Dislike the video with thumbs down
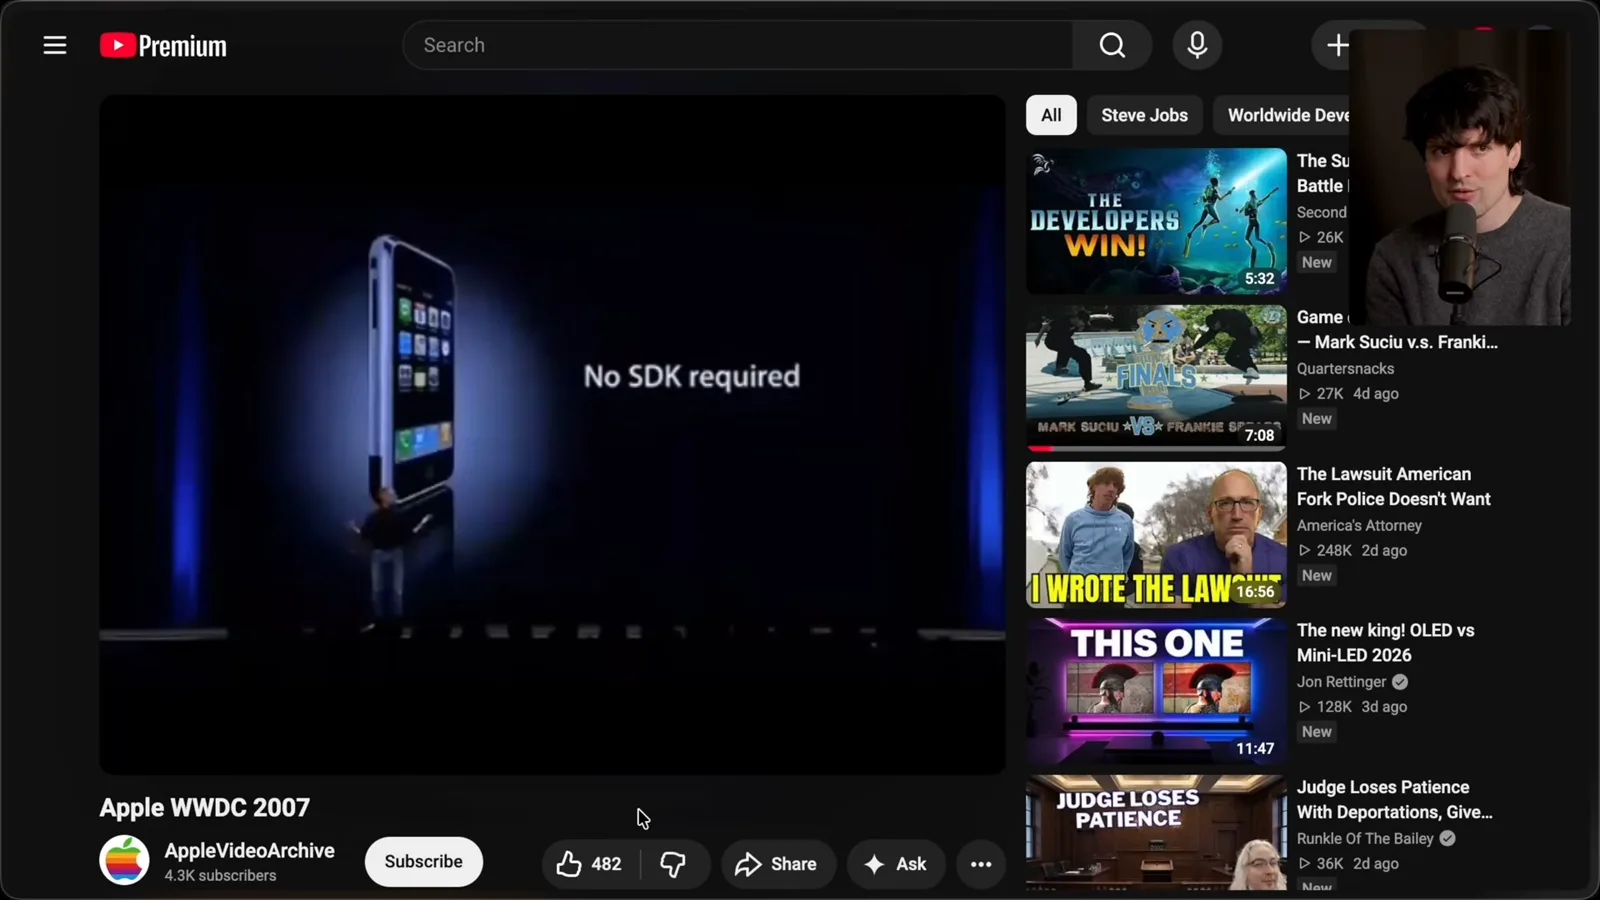Viewport: 1600px width, 900px height. (x=674, y=864)
